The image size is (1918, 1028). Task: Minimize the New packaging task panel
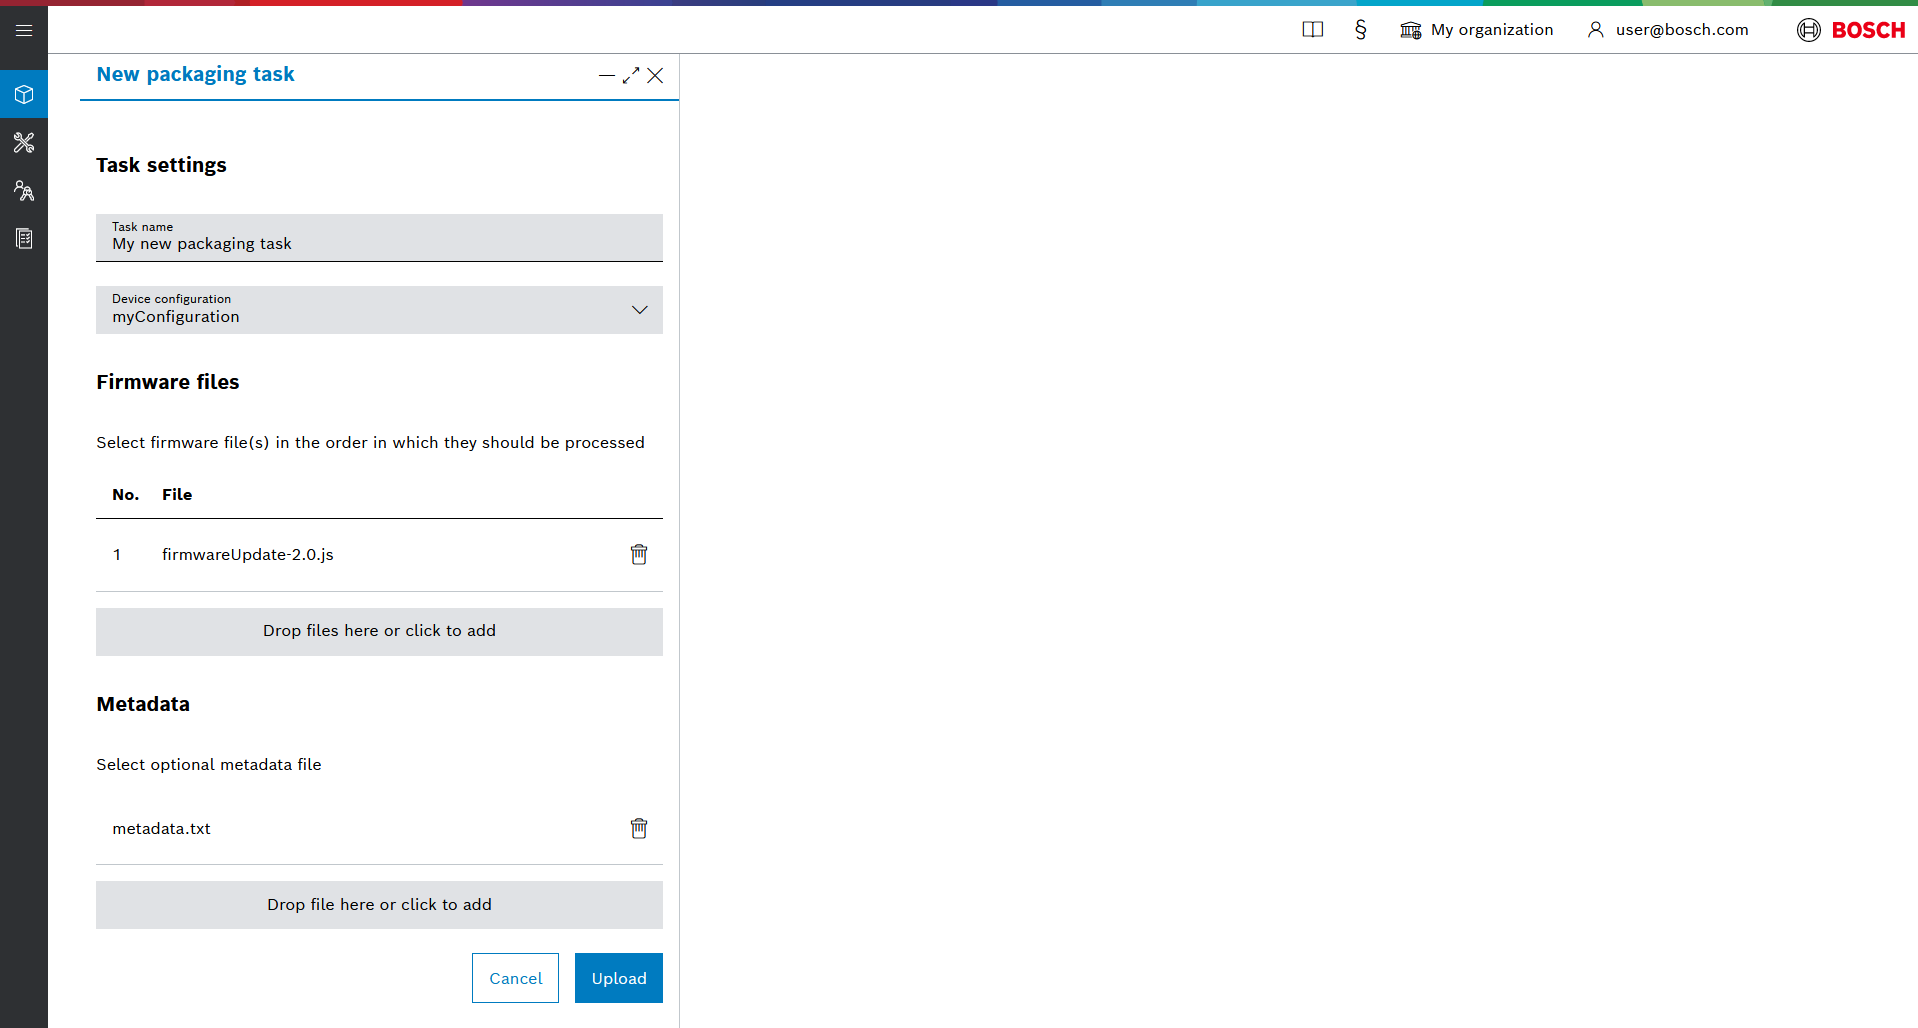tap(606, 76)
